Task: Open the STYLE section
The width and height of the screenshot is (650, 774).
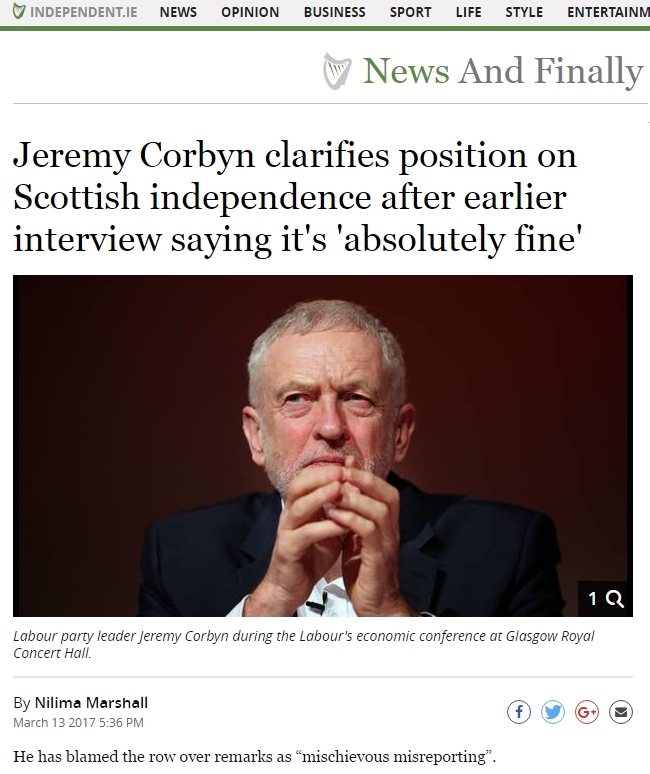Action: click(x=524, y=12)
